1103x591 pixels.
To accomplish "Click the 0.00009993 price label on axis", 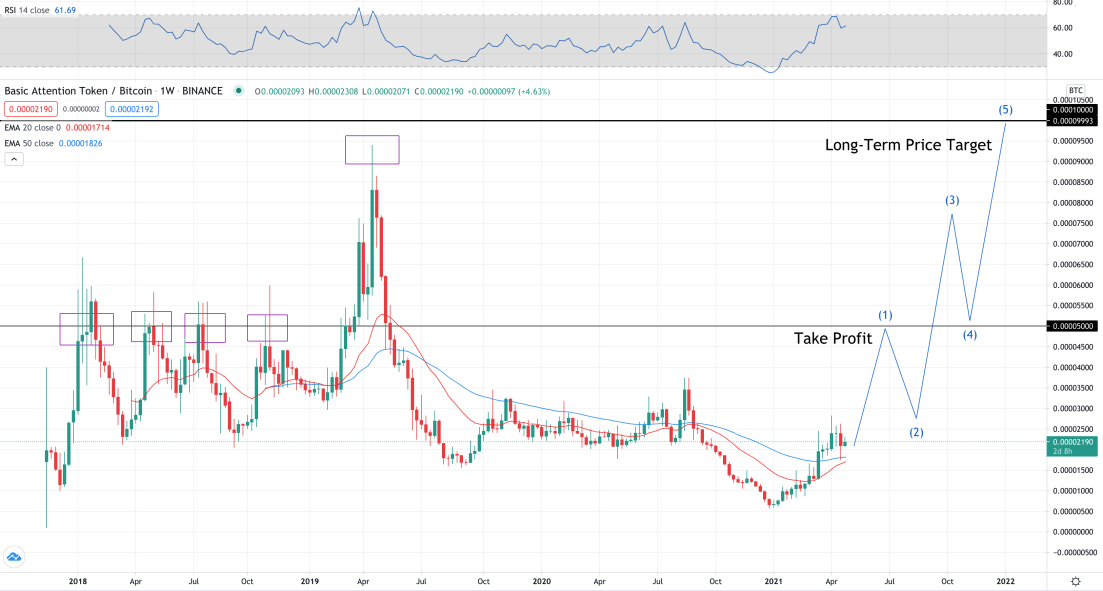I will [1073, 120].
